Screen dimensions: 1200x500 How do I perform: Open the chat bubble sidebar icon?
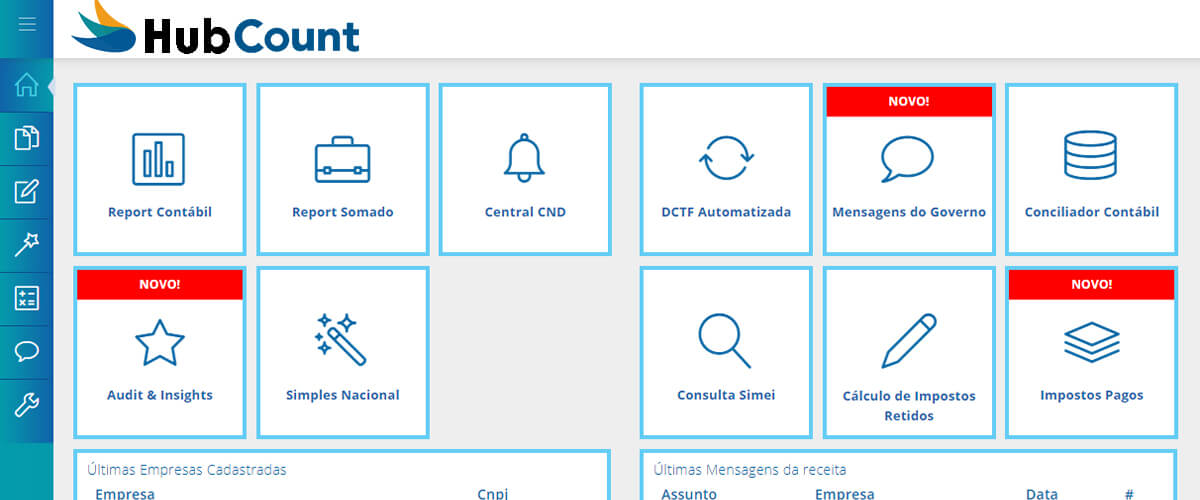point(27,351)
